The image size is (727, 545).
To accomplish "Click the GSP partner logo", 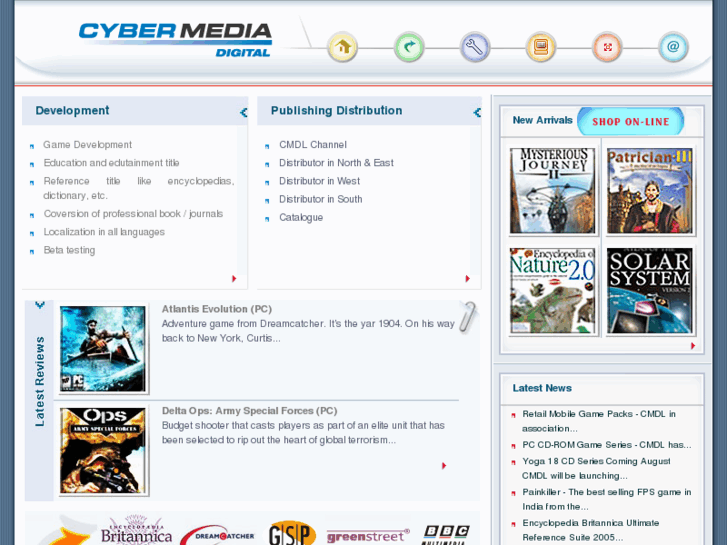I will pos(292,533).
